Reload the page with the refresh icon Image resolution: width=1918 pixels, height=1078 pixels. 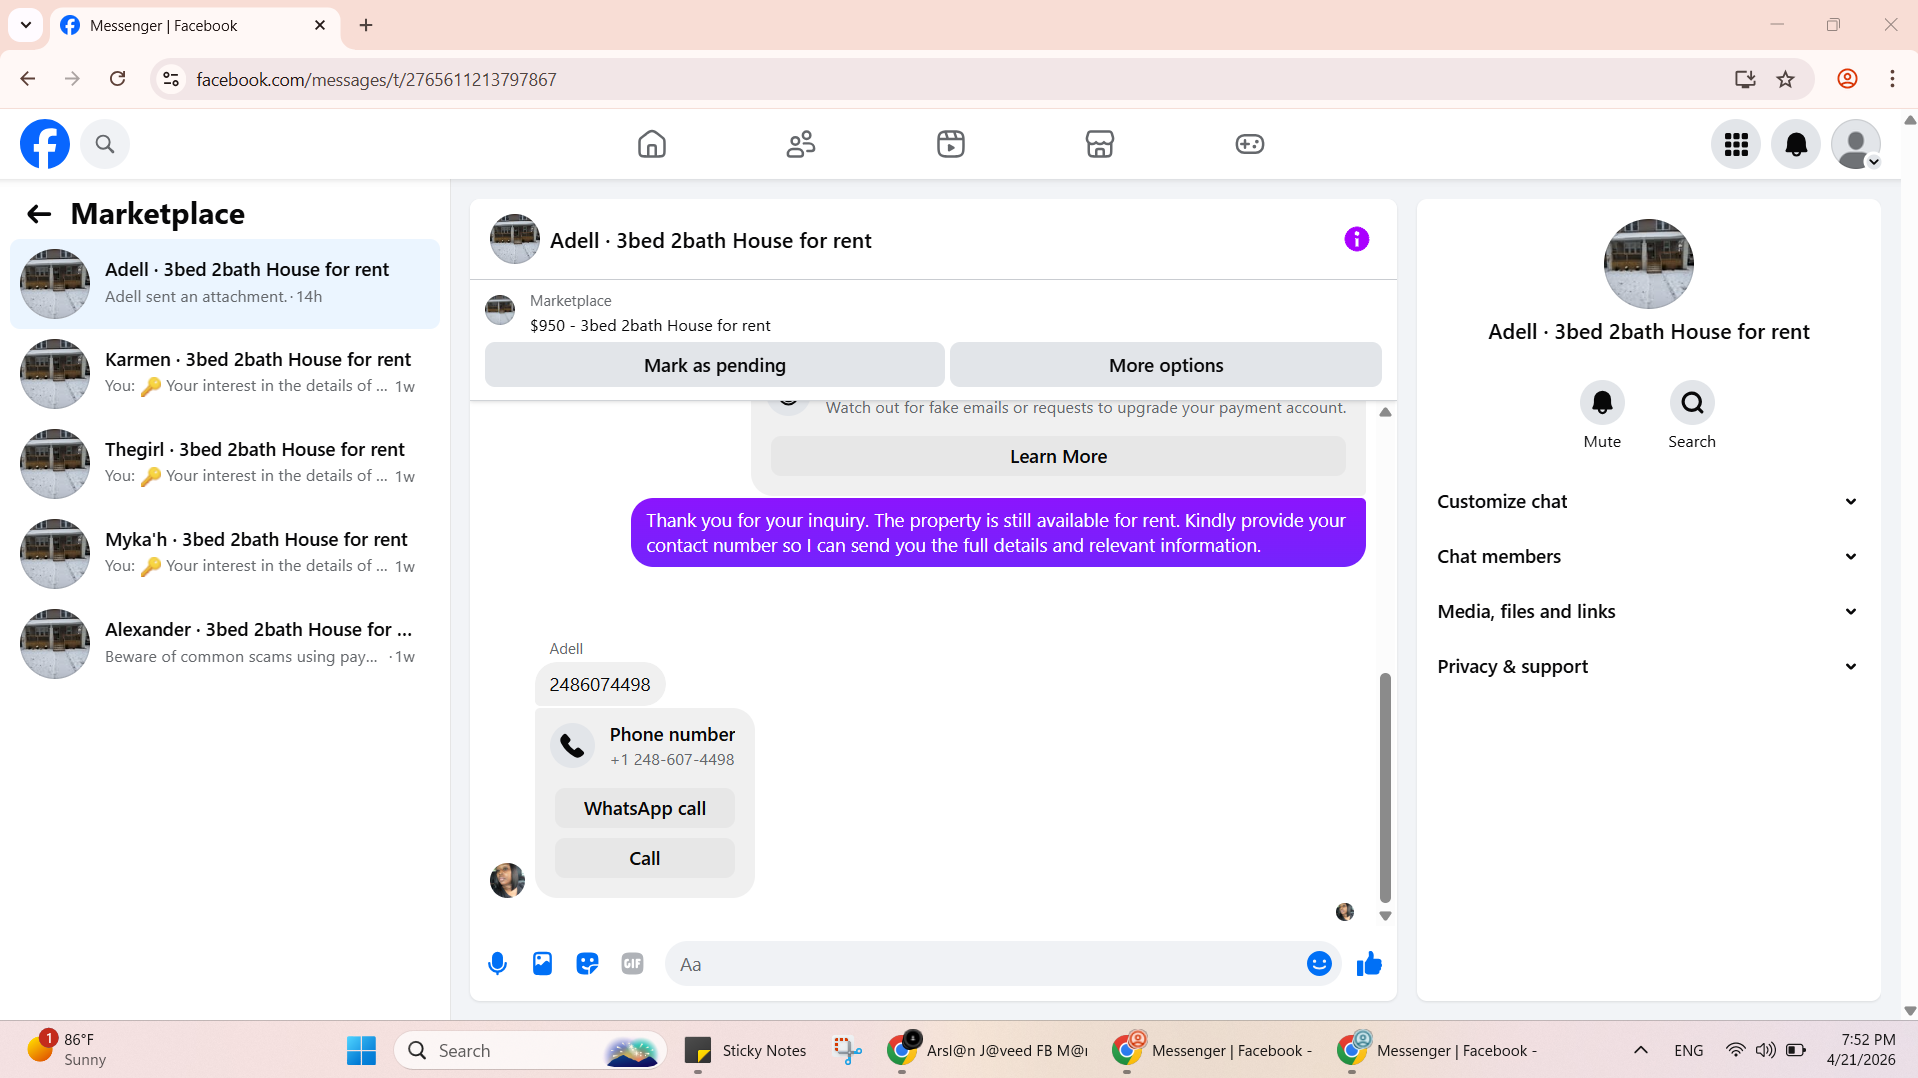click(118, 79)
